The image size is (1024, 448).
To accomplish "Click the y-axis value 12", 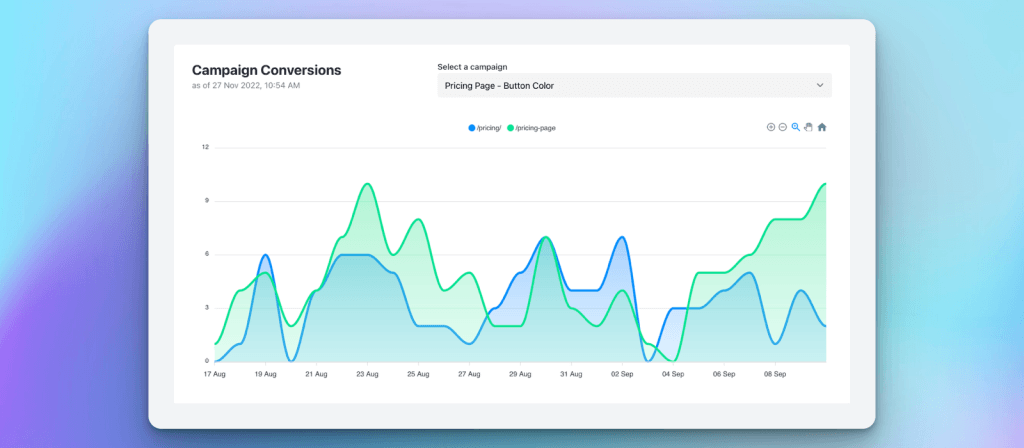I will [x=205, y=147].
